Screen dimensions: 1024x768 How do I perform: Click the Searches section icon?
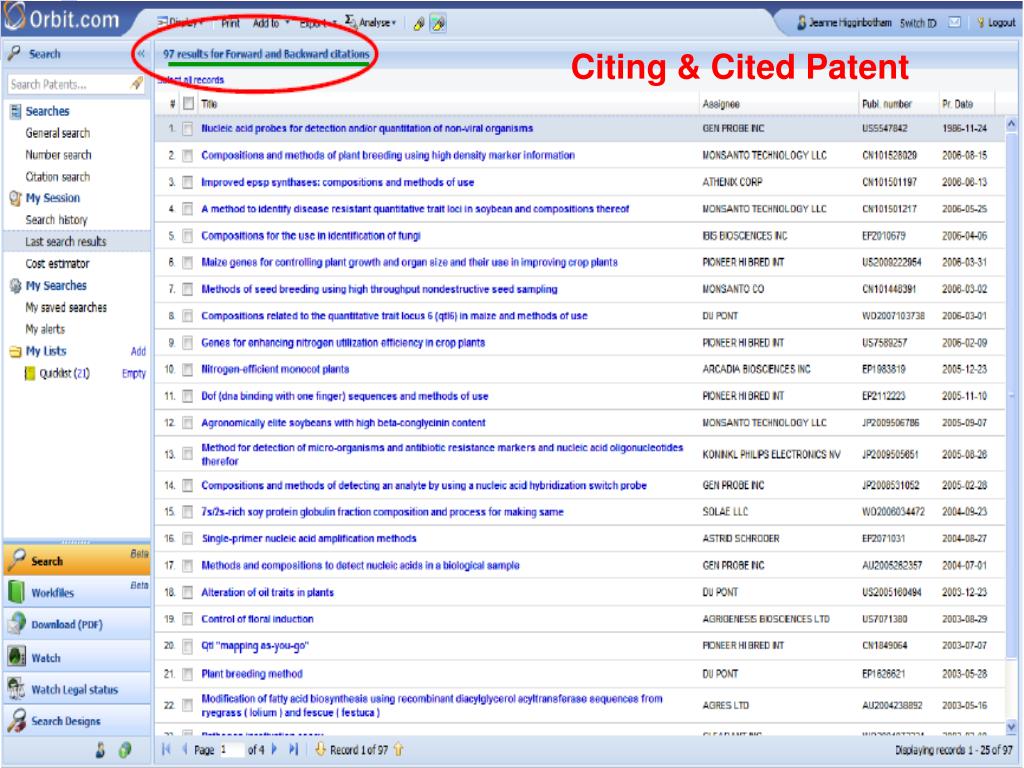[x=16, y=111]
